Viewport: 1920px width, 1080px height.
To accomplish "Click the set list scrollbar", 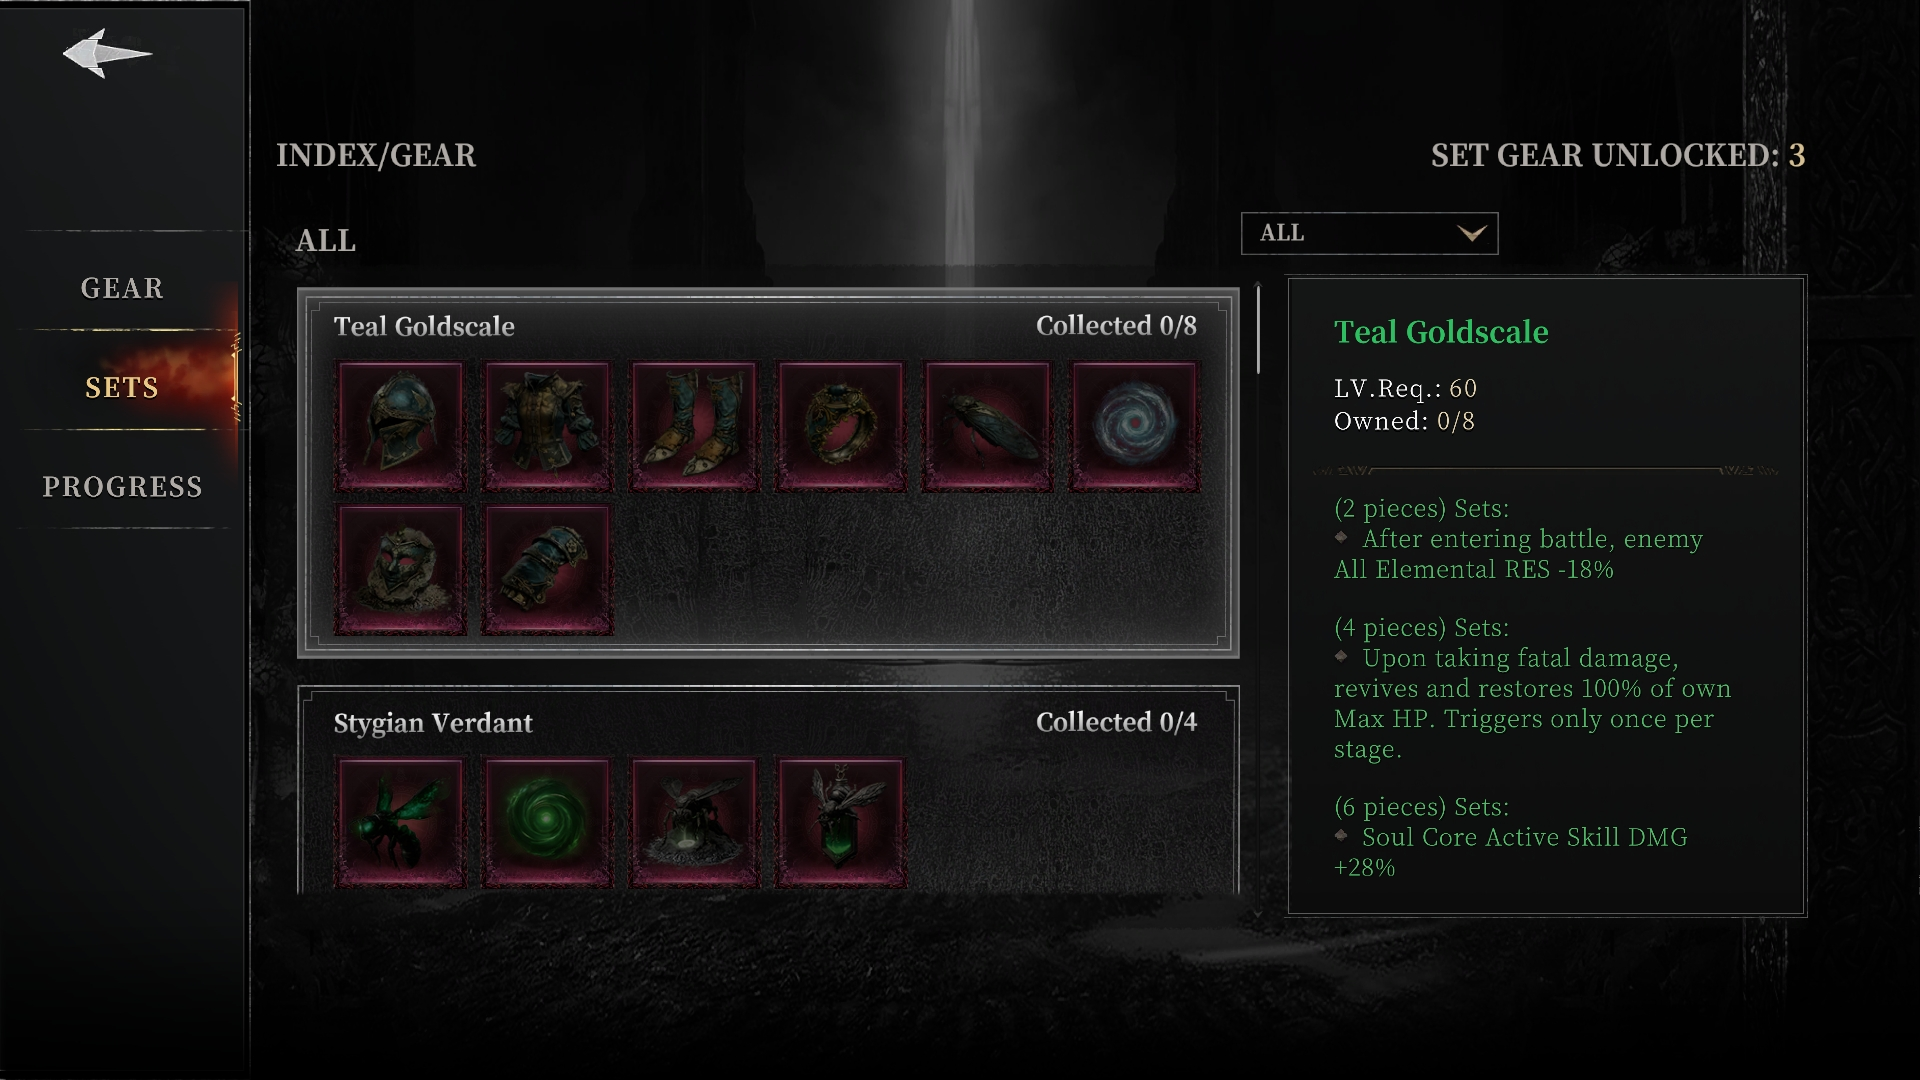I will [1258, 330].
